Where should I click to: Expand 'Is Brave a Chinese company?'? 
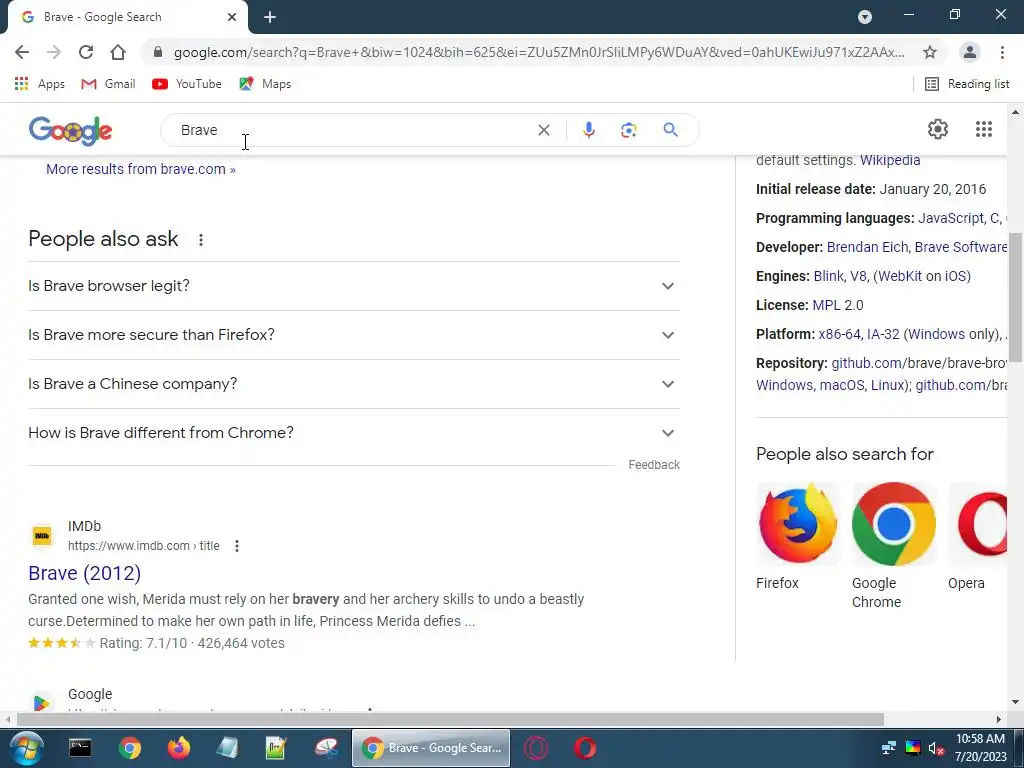point(353,384)
